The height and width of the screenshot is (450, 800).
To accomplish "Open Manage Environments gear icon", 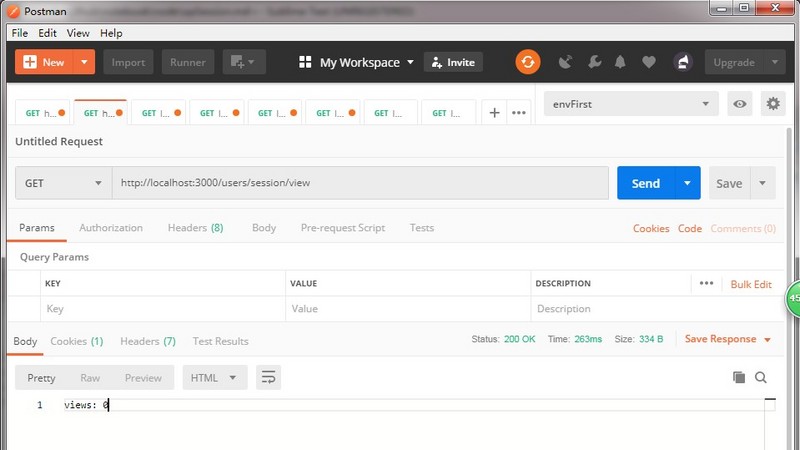I will pos(773,104).
